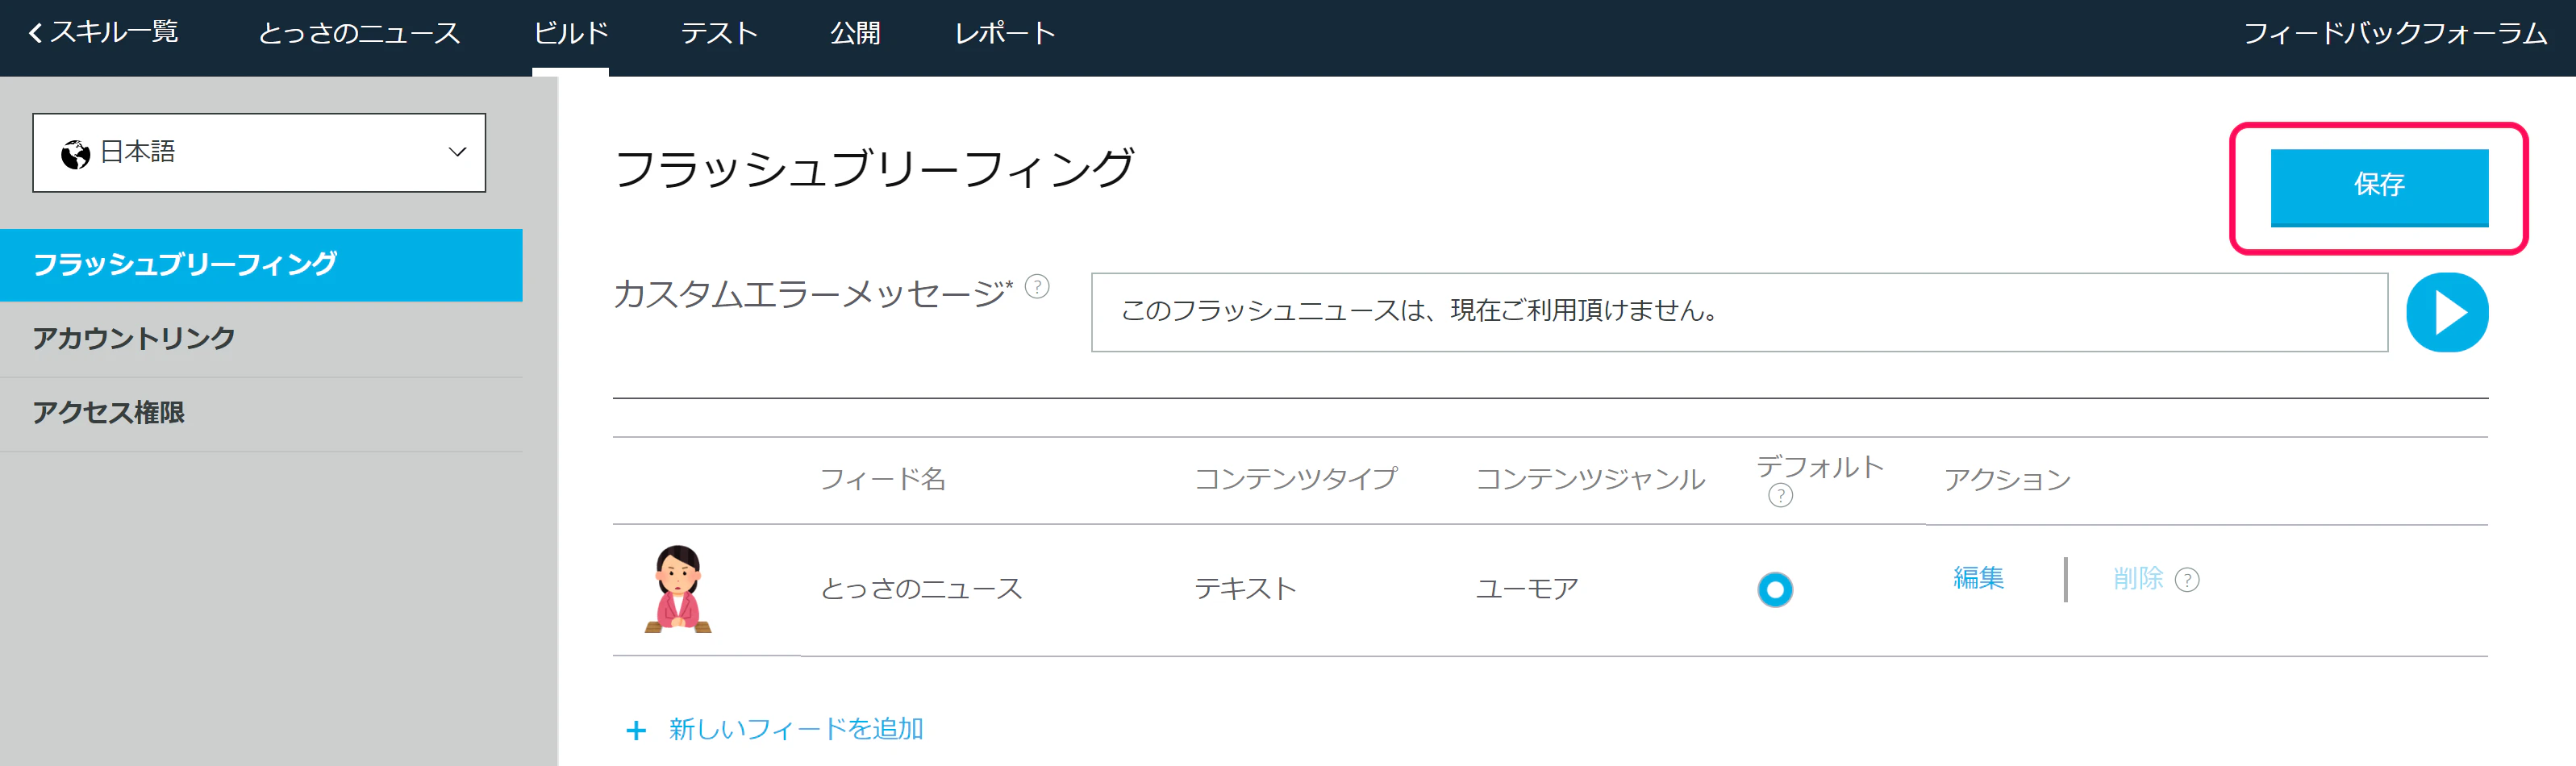
Task: Click help icon under デフォルト column header
Action: click(x=1780, y=495)
